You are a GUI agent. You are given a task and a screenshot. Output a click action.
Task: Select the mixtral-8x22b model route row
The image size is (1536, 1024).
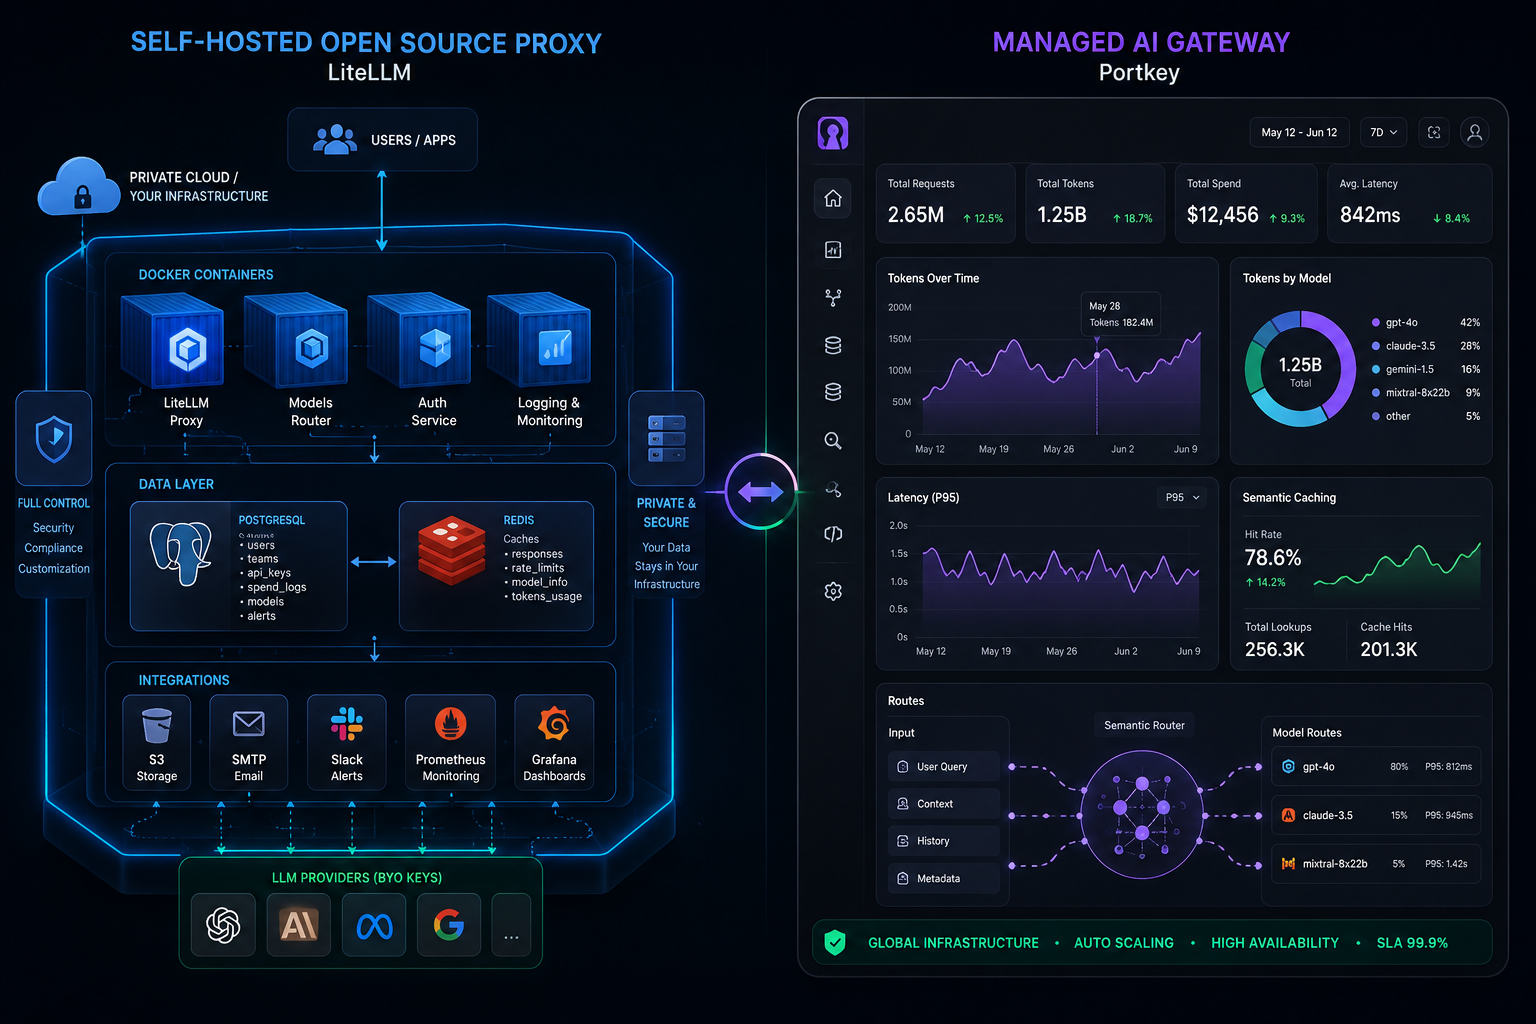pos(1376,864)
